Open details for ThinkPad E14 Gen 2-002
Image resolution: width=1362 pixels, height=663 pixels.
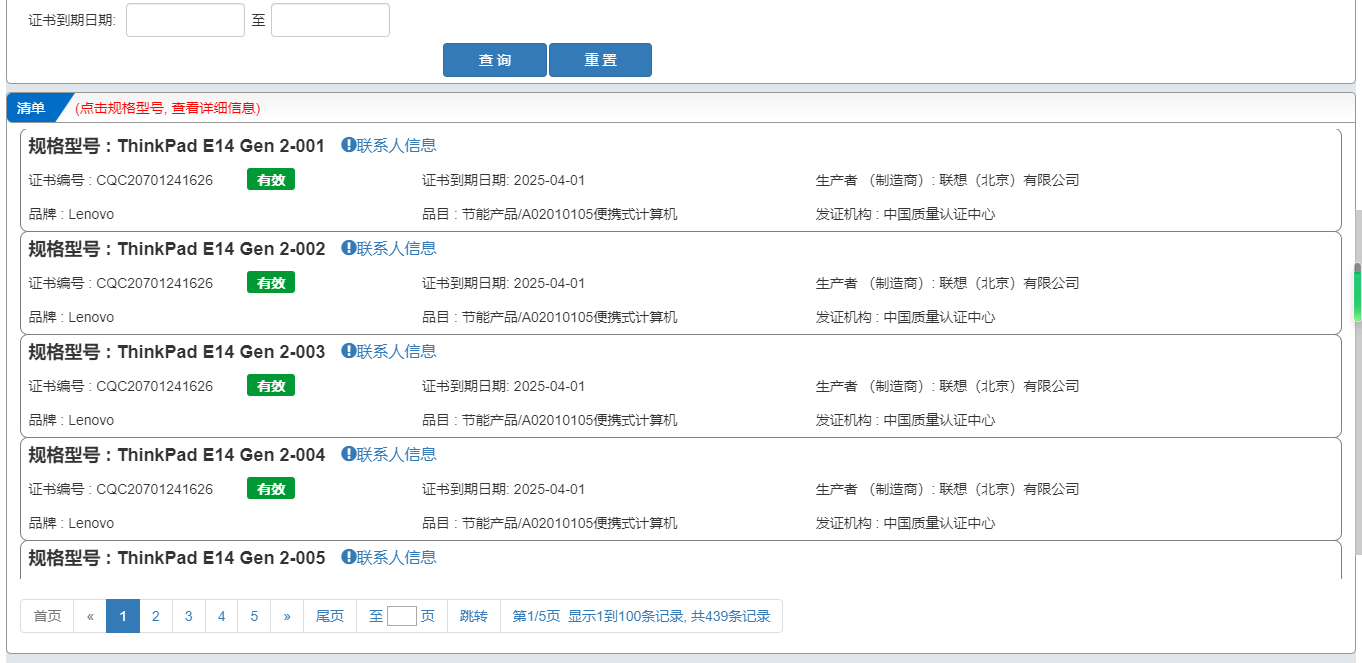(176, 249)
